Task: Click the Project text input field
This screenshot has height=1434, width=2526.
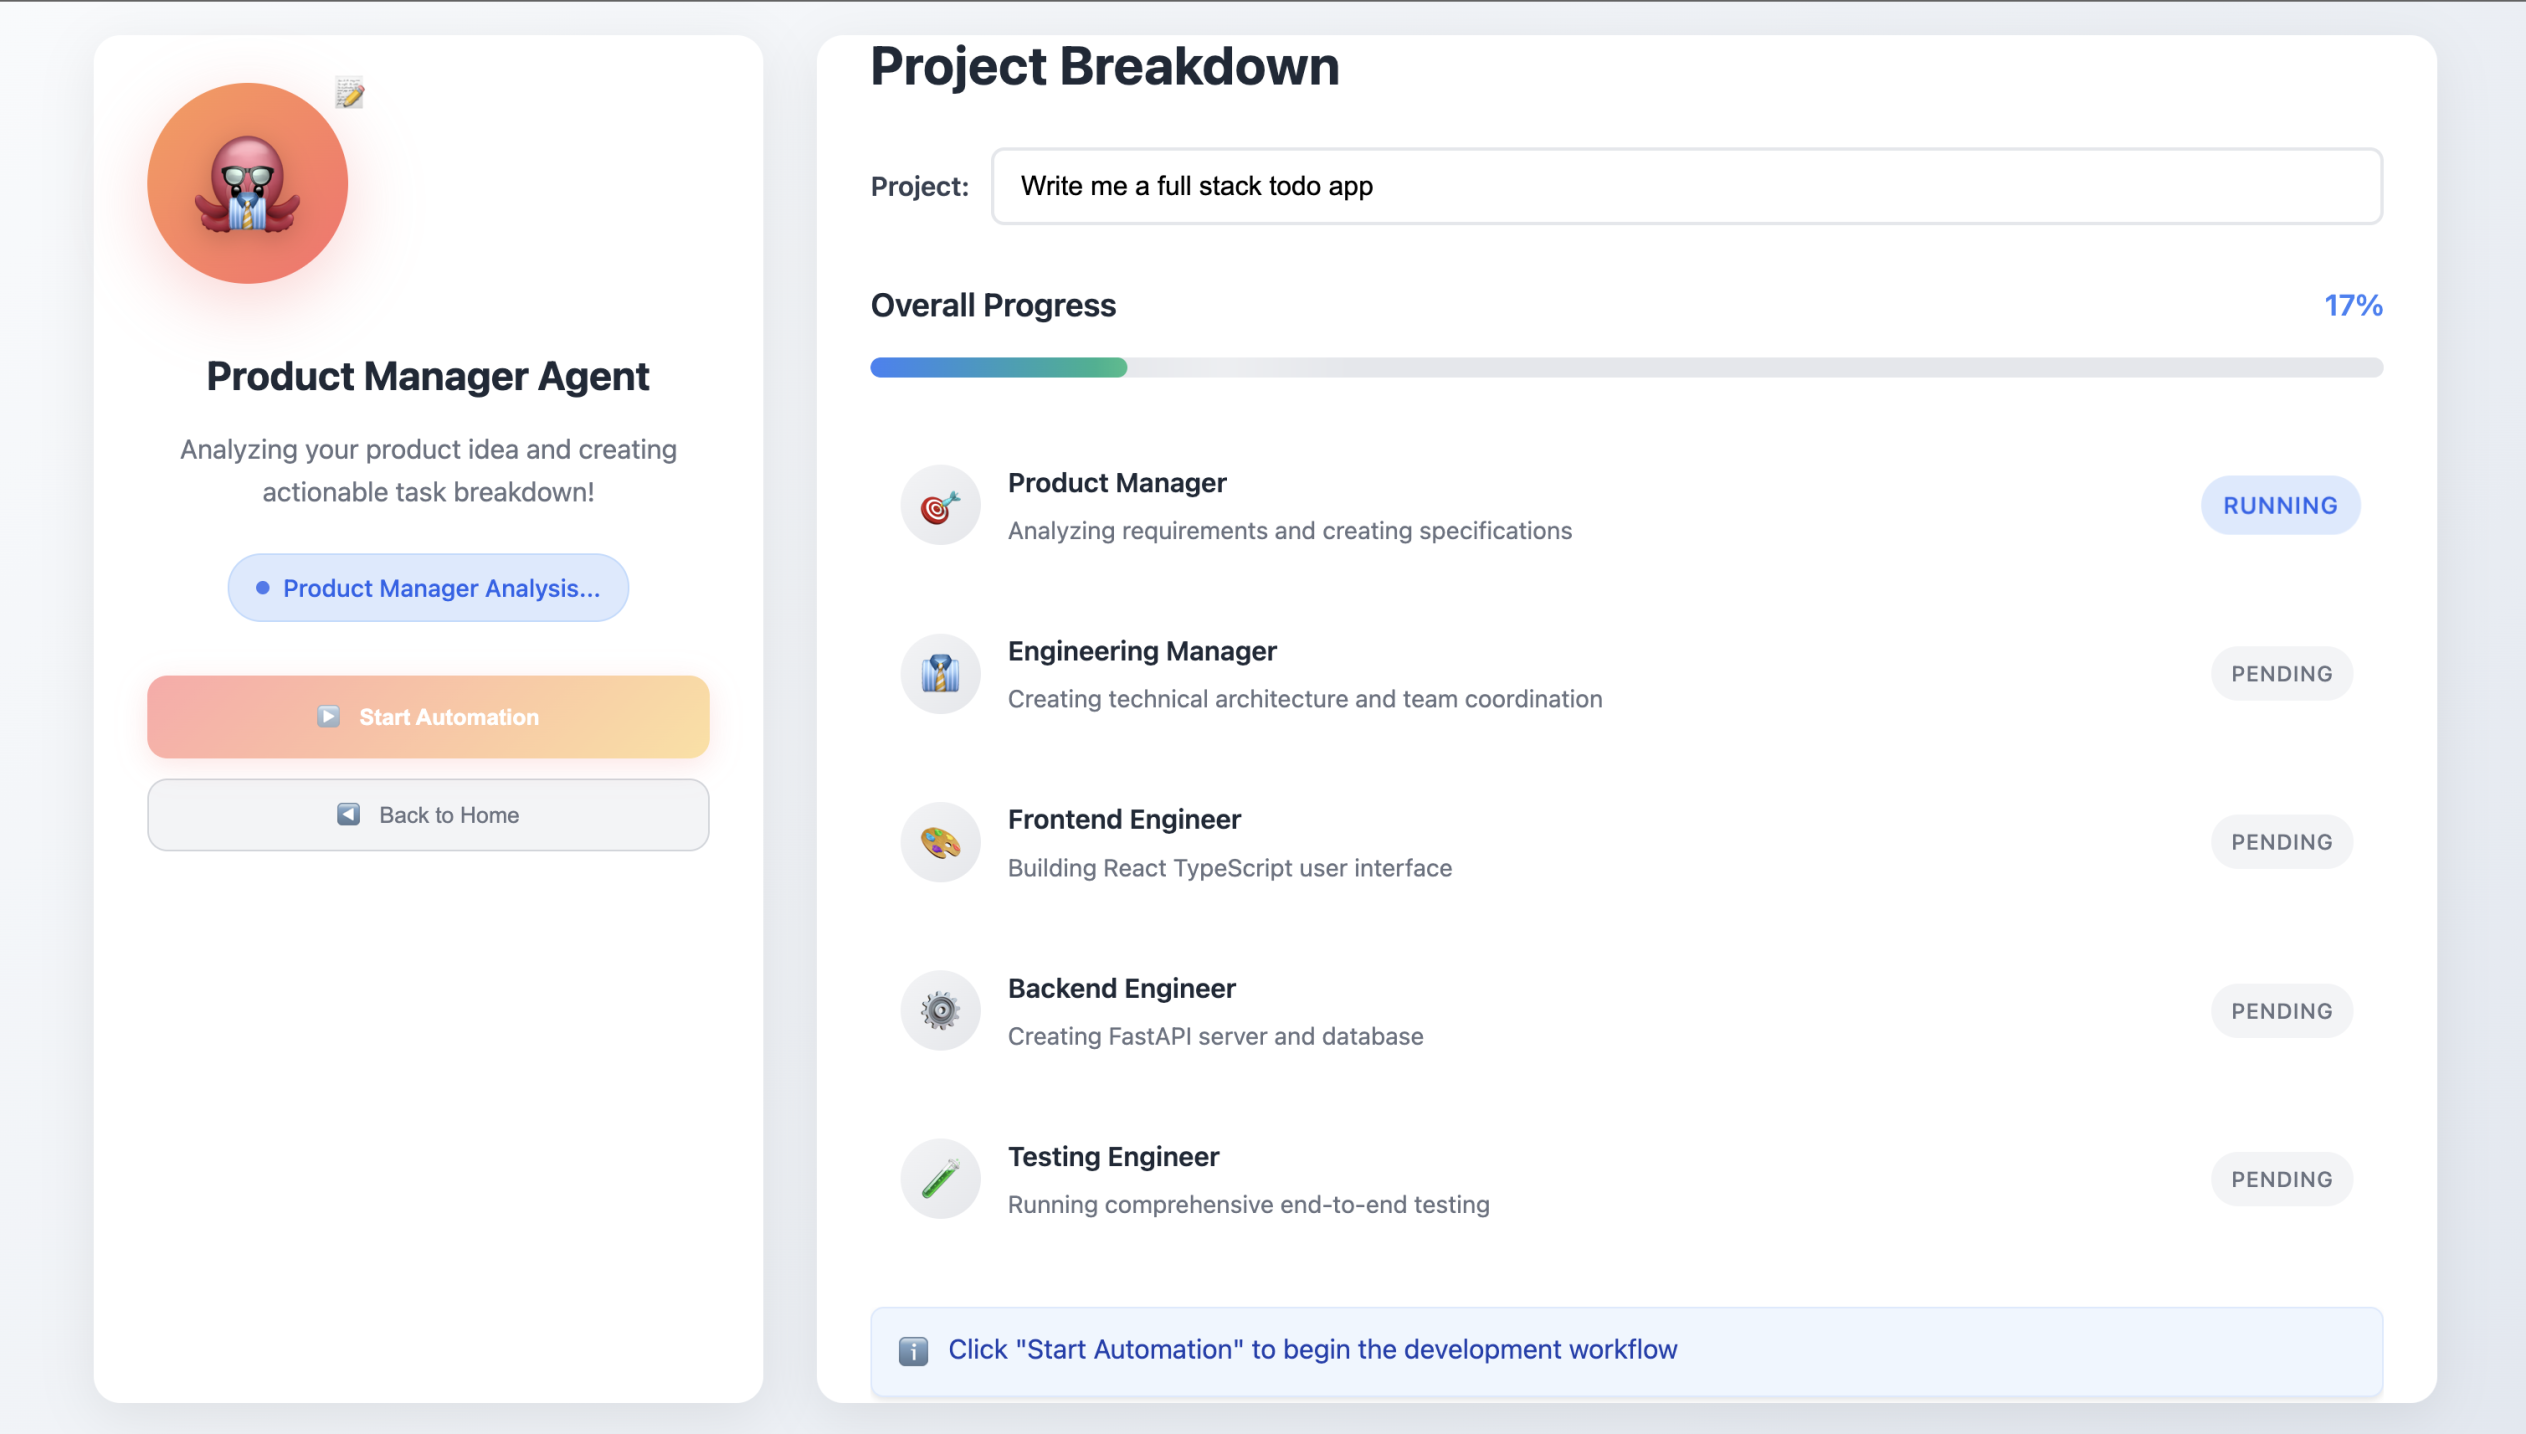Action: pyautogui.click(x=1685, y=187)
